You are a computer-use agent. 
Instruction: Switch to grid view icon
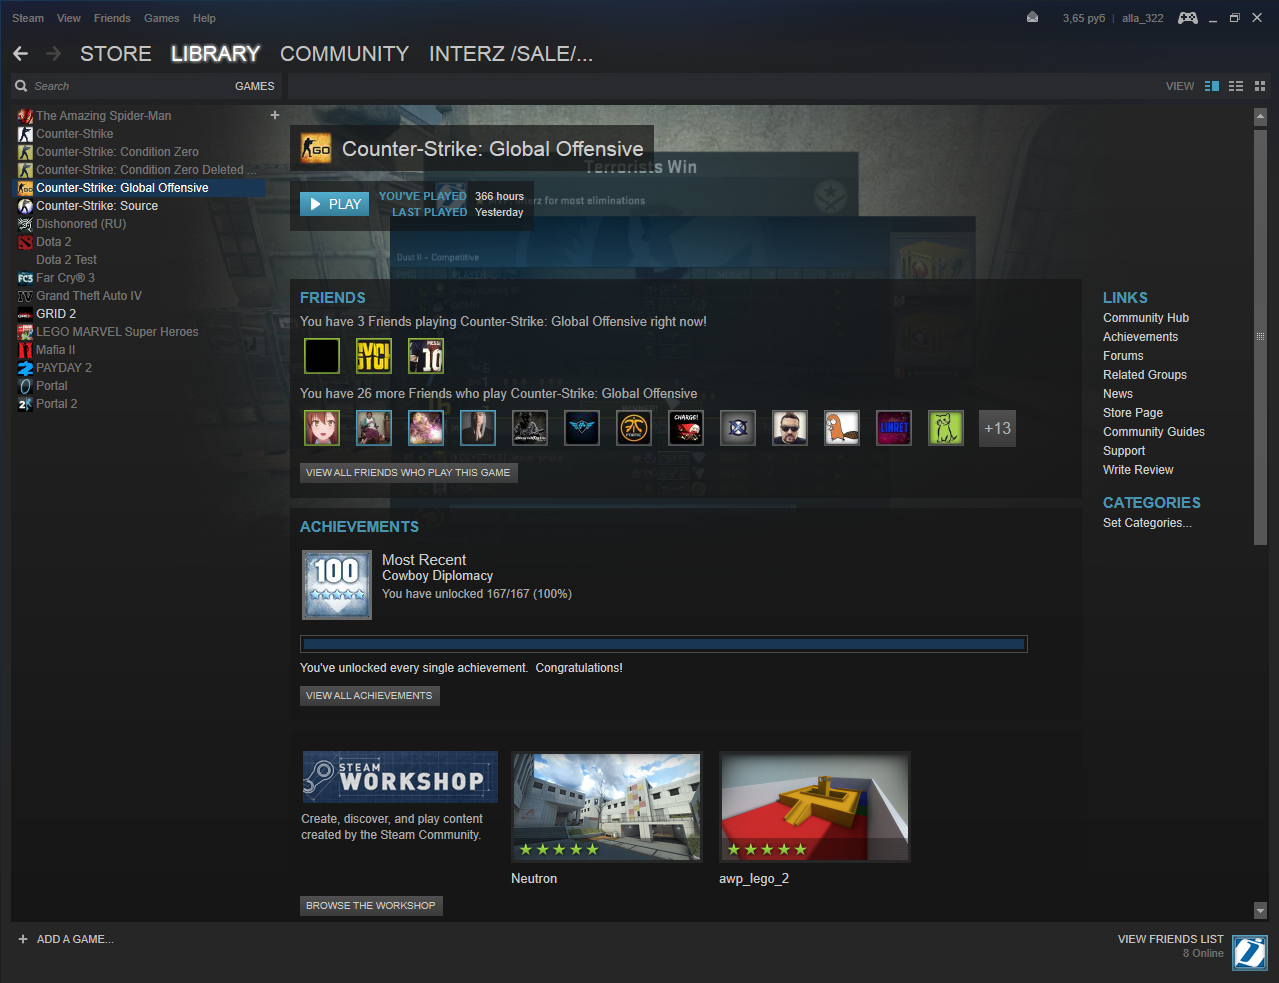coord(1260,86)
